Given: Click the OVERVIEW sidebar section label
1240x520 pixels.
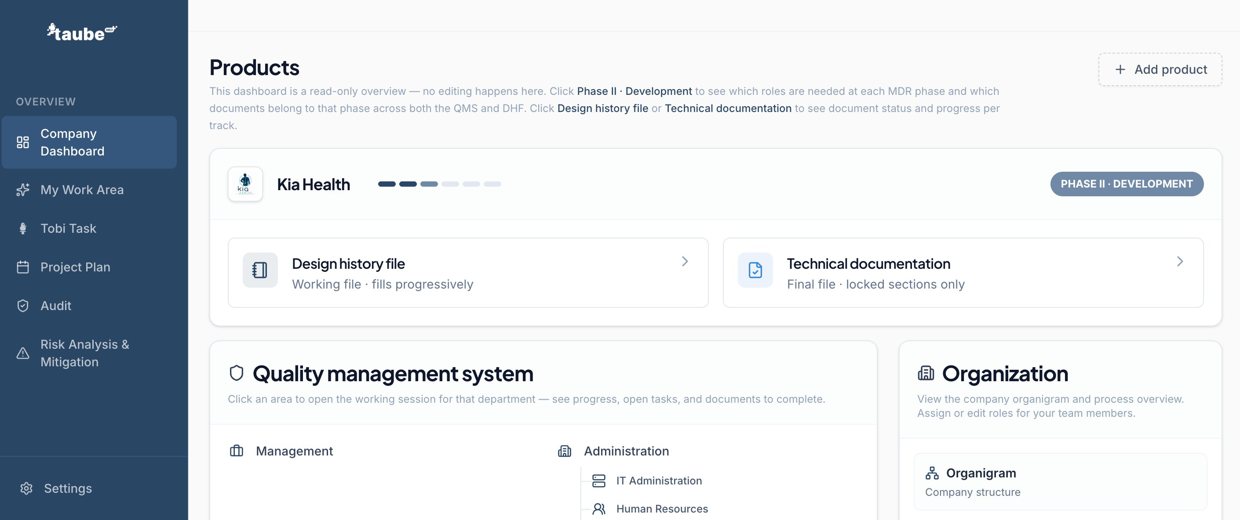Looking at the screenshot, I should [46, 102].
